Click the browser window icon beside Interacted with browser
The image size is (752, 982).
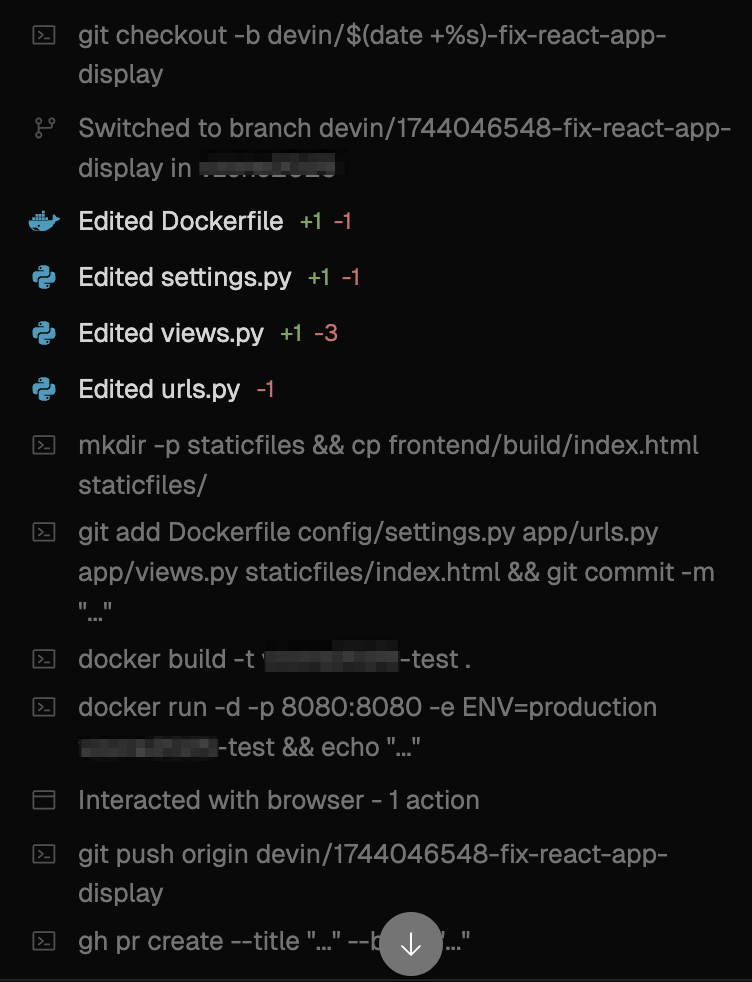point(44,800)
